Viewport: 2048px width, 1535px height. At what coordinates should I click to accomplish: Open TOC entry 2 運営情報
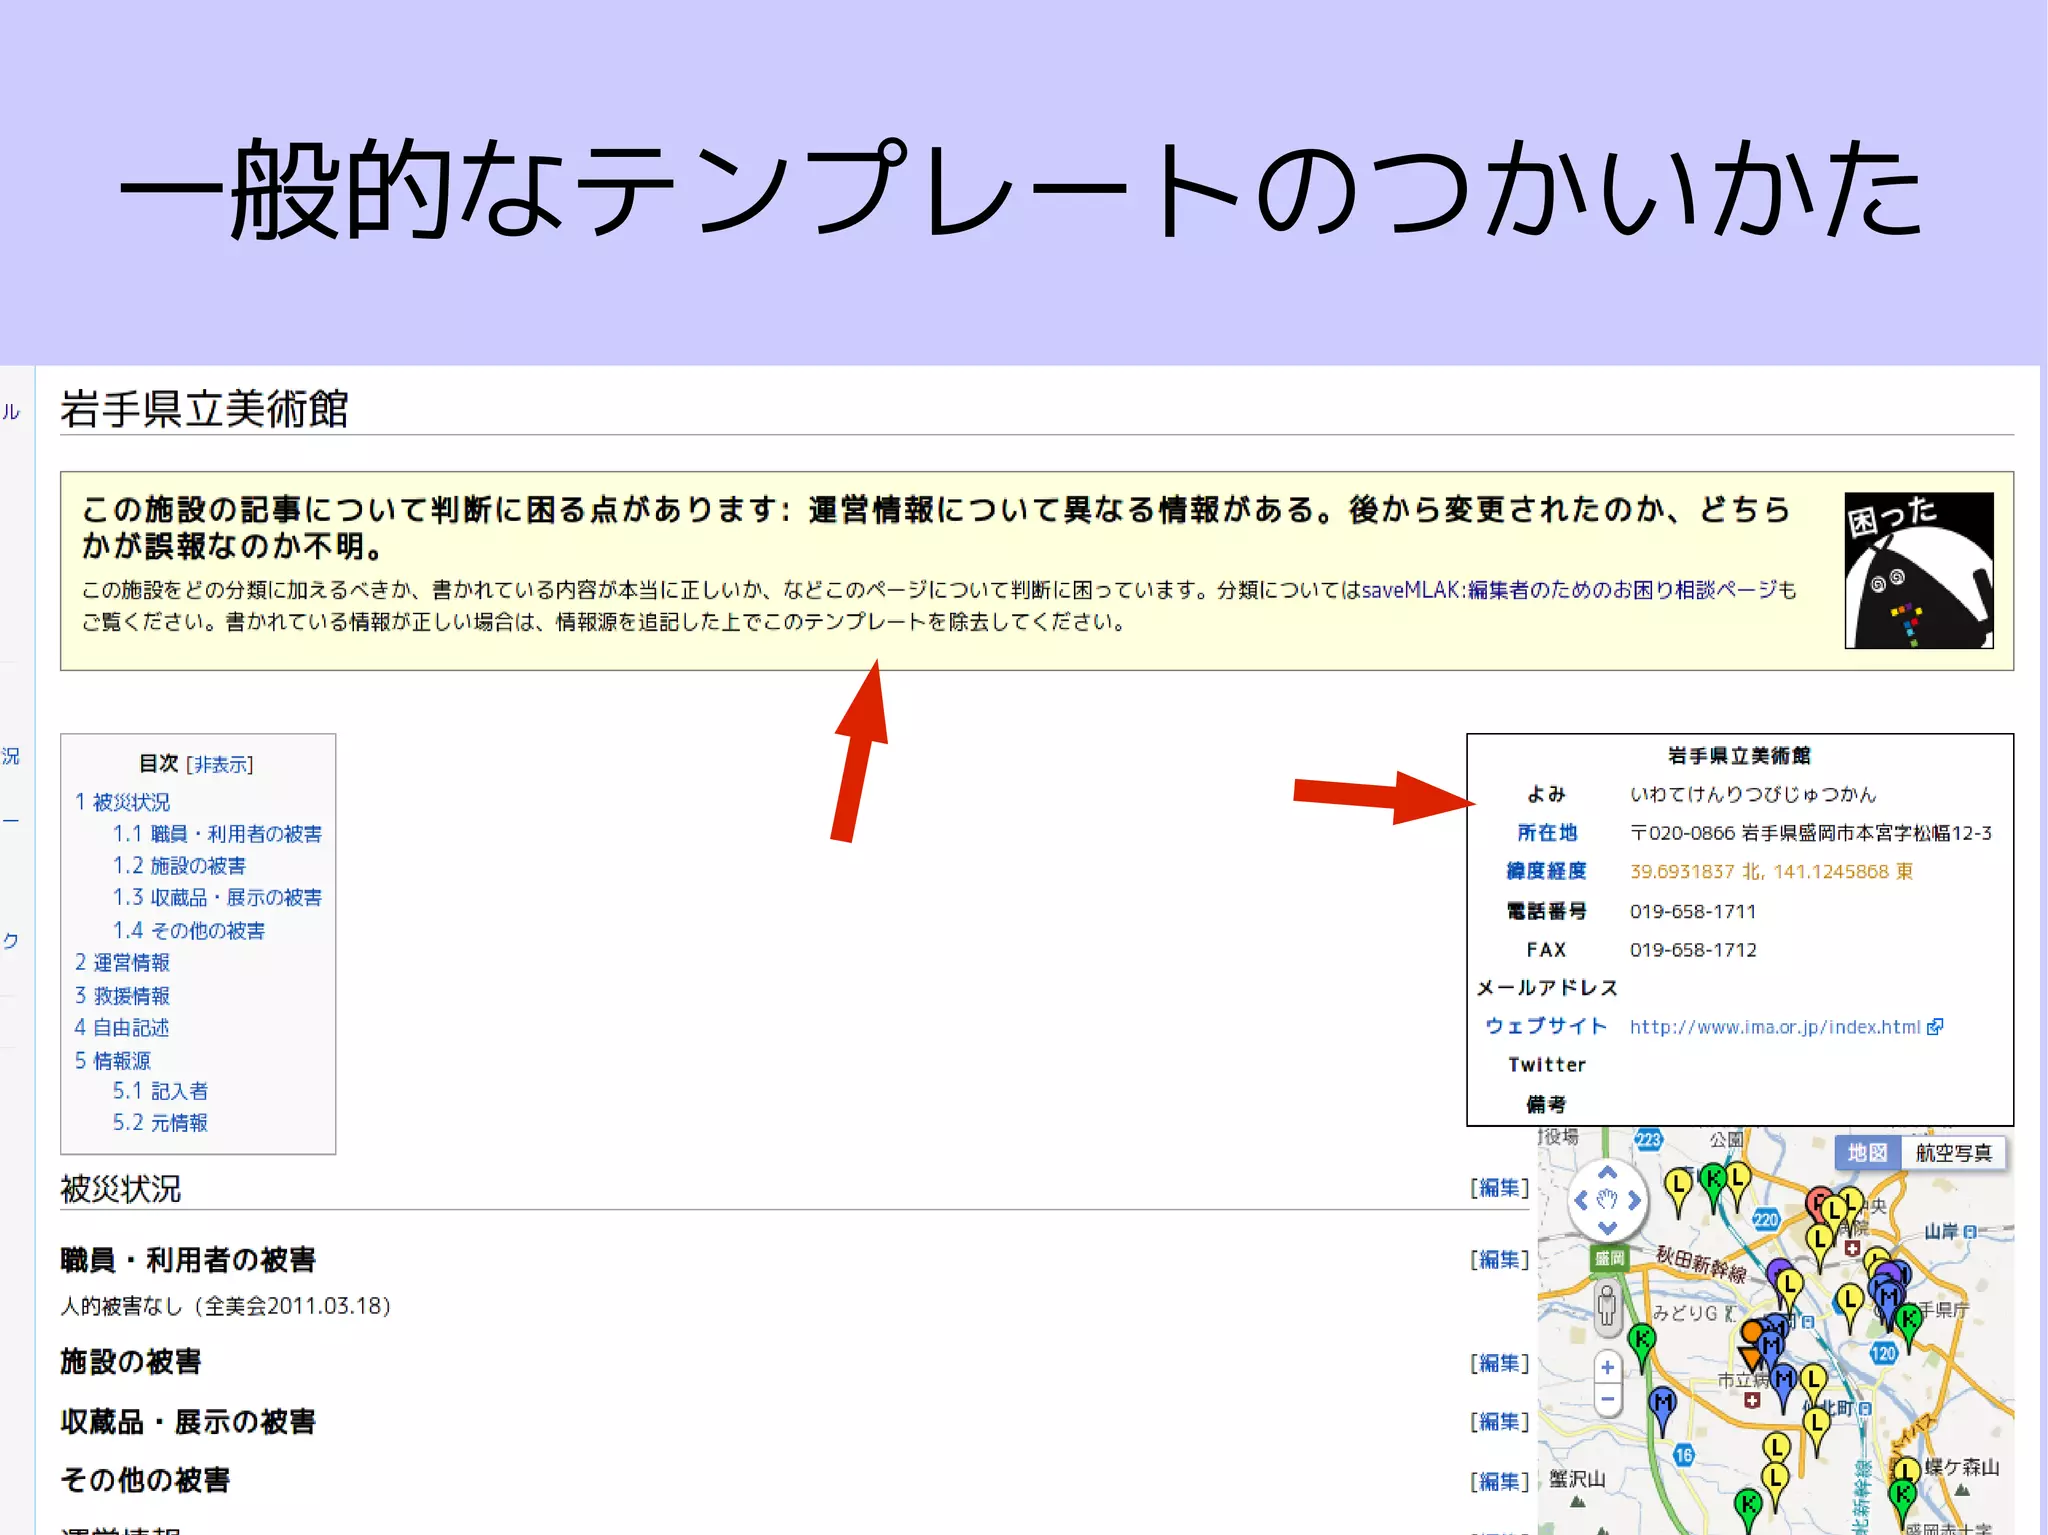pos(122,963)
